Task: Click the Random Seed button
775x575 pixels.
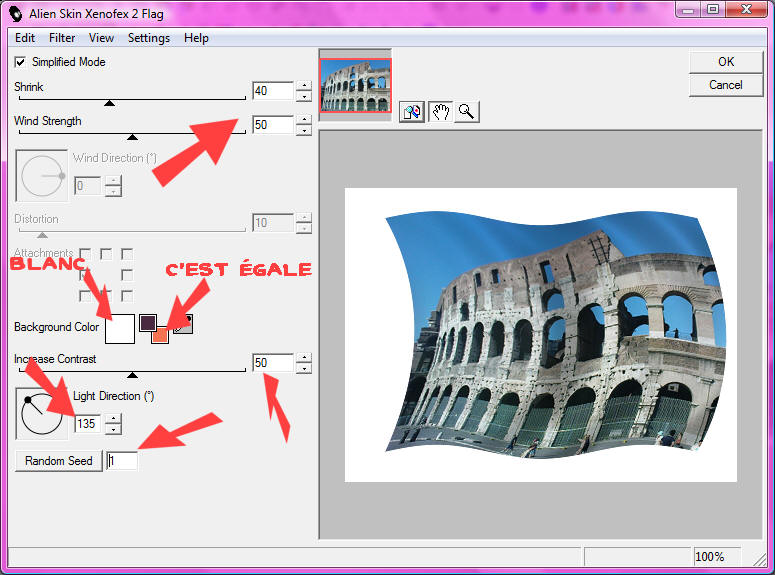Action: coord(59,461)
